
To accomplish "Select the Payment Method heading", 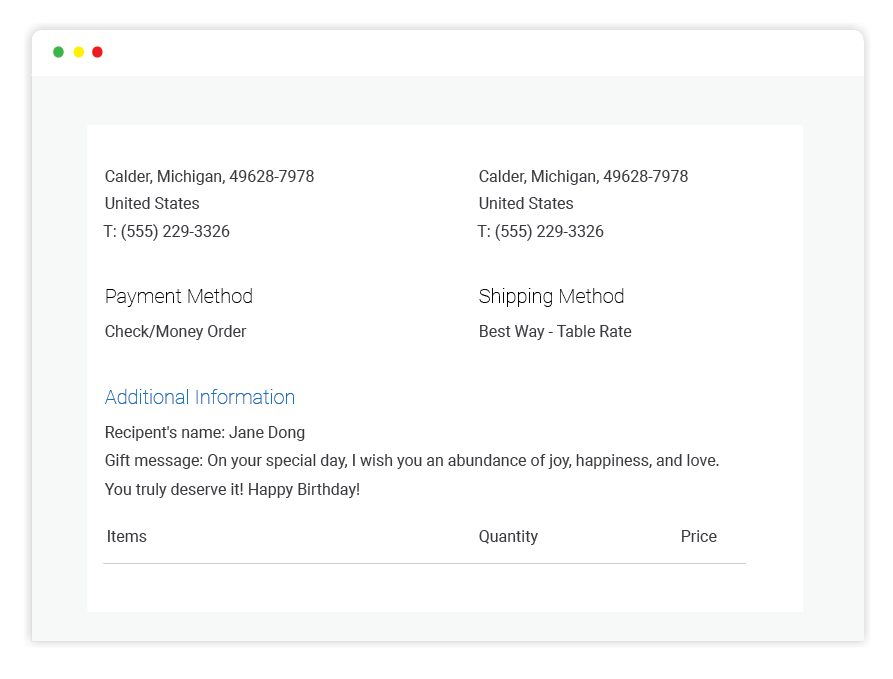I will pyautogui.click(x=179, y=296).
